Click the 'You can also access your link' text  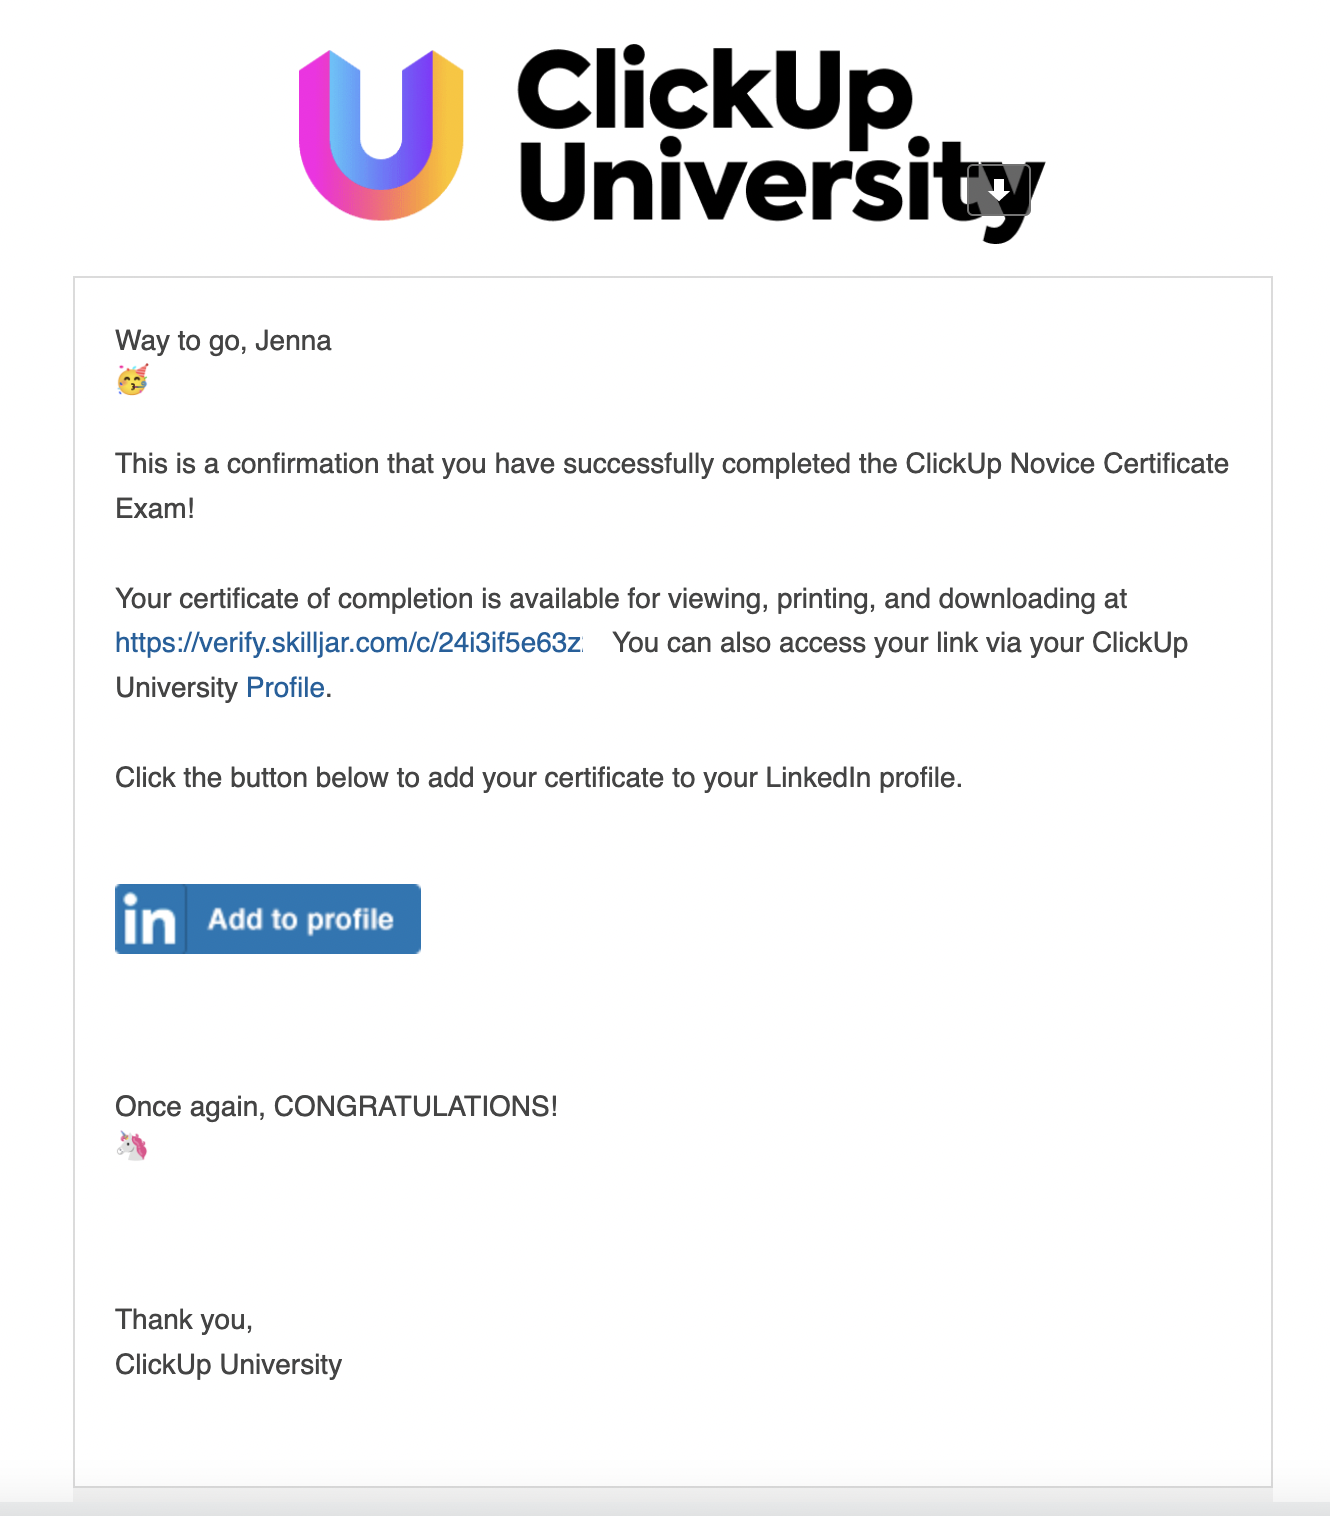point(899,643)
